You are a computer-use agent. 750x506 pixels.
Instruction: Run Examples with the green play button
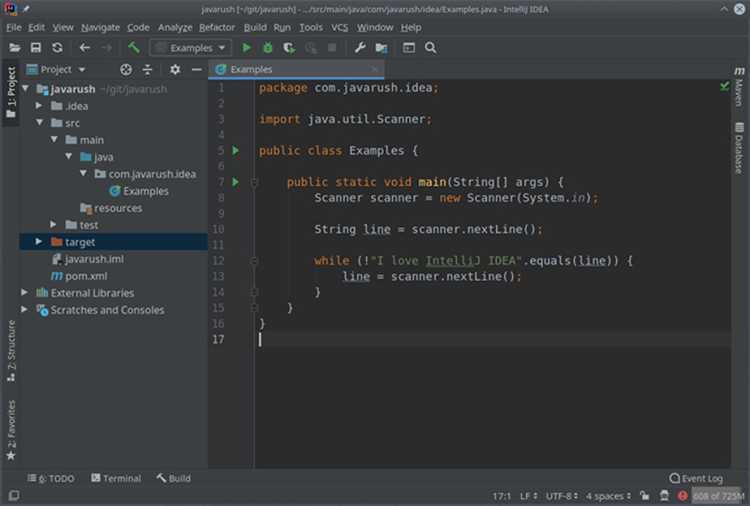point(246,48)
